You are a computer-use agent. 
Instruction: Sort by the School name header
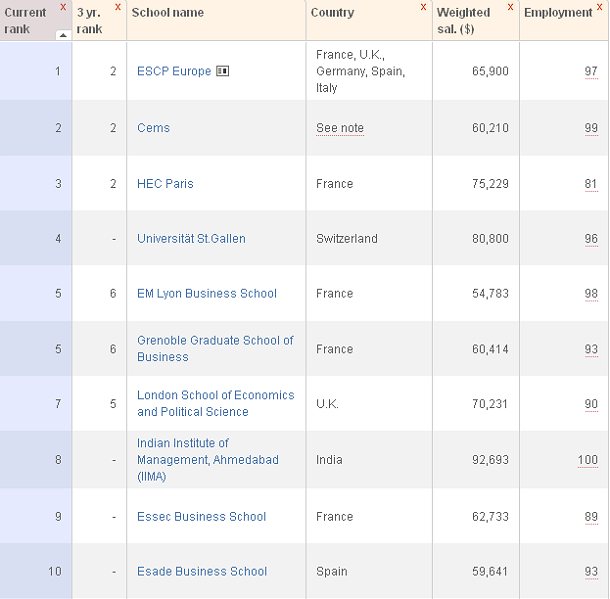(x=168, y=12)
